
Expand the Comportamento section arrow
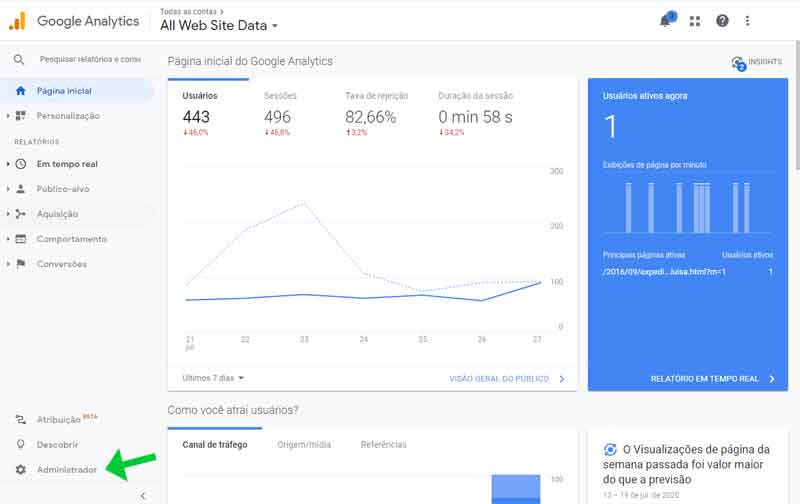8,239
